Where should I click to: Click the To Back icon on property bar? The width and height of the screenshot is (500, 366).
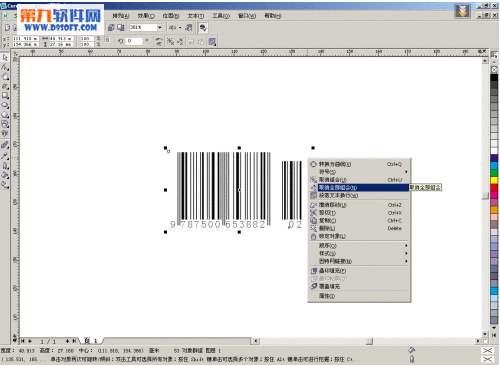point(201,41)
